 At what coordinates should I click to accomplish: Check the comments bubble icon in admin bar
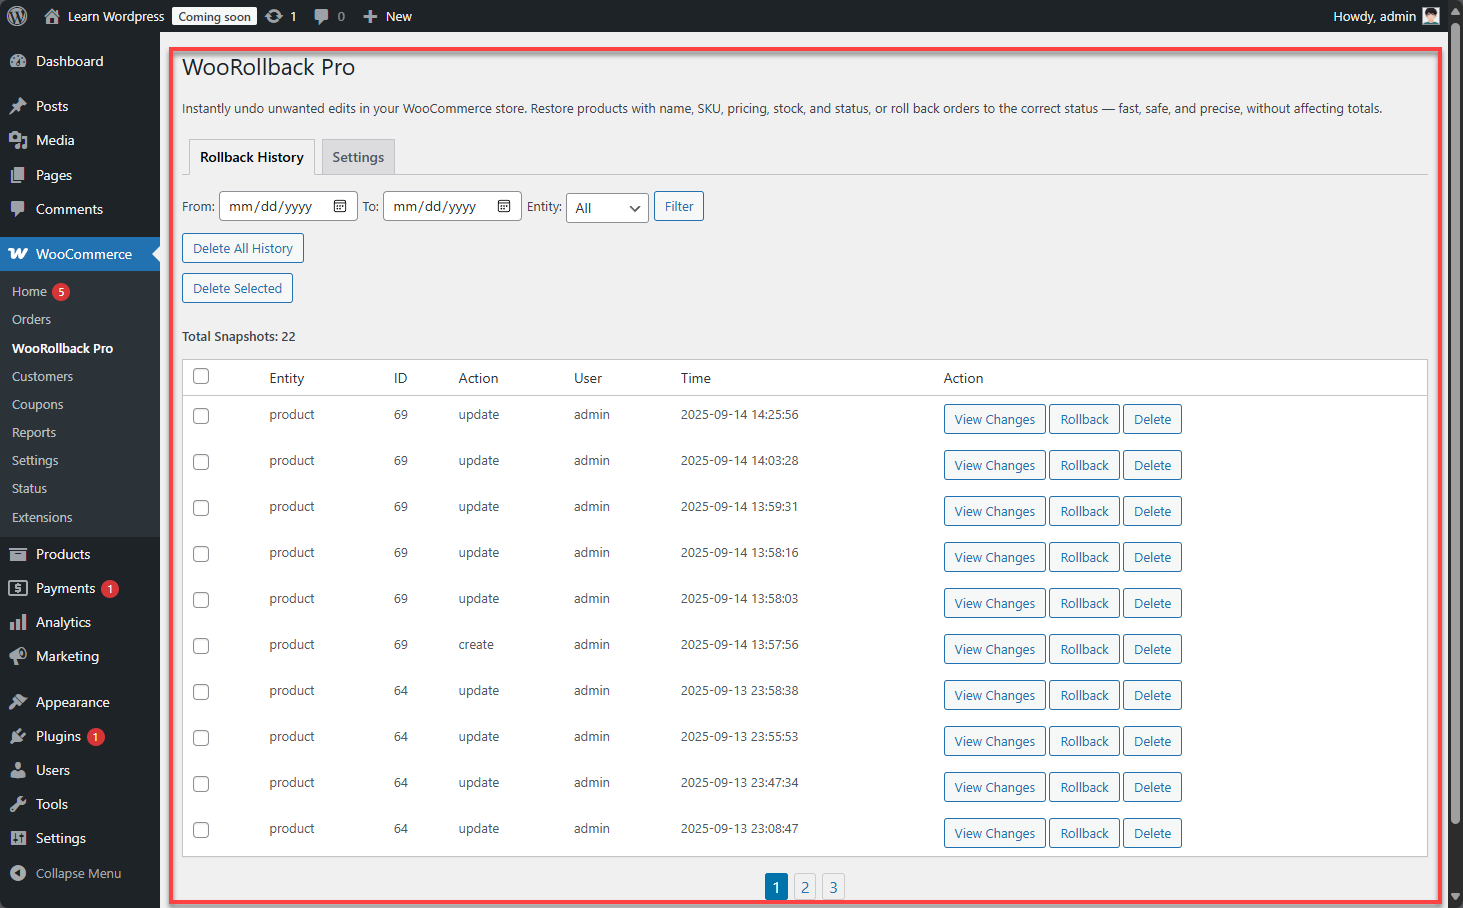pos(321,15)
